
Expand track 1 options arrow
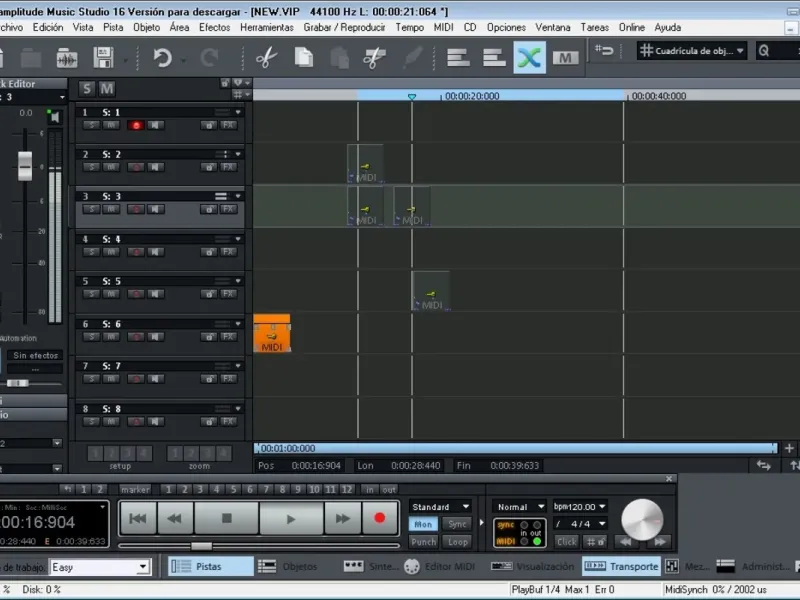(x=238, y=112)
